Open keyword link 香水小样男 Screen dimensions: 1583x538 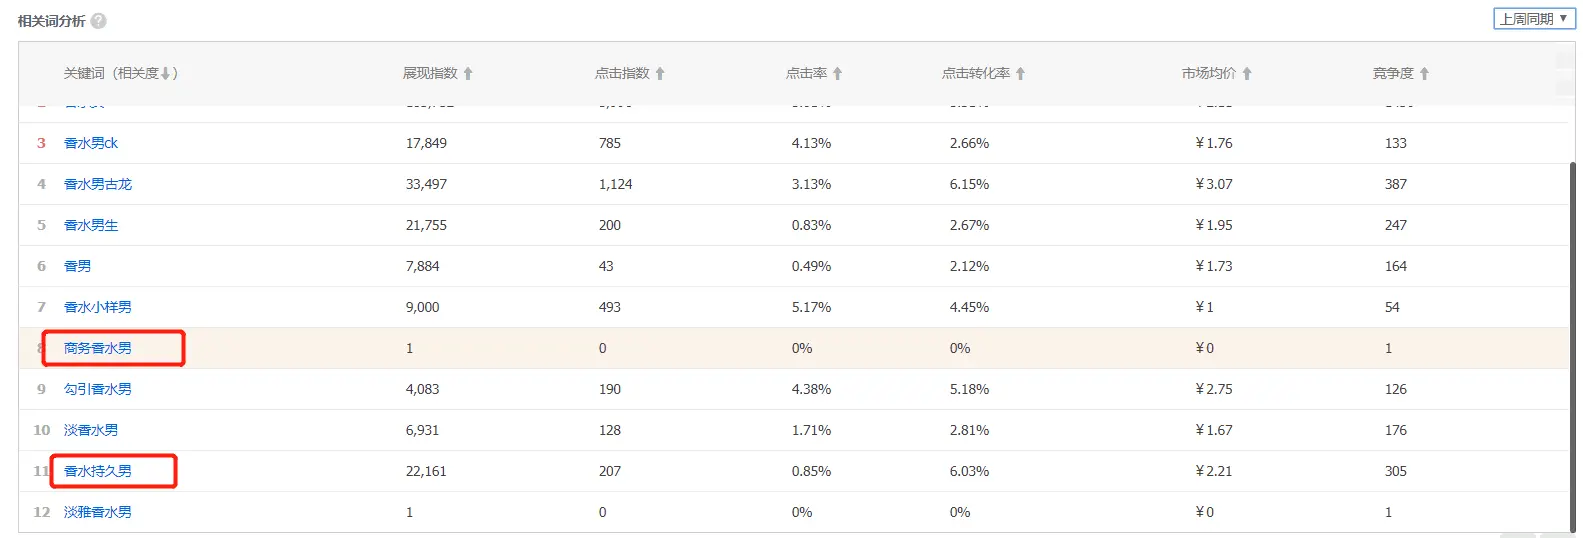pyautogui.click(x=98, y=307)
